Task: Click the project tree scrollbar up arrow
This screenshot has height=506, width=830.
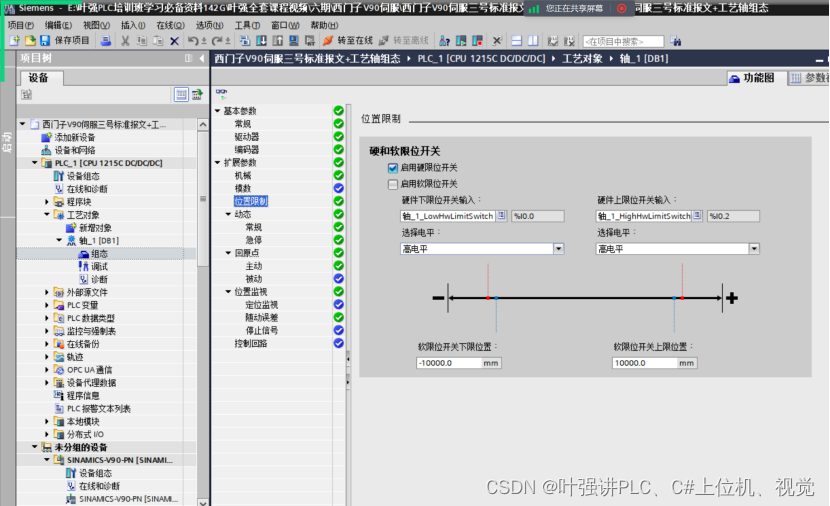Action: pos(203,124)
